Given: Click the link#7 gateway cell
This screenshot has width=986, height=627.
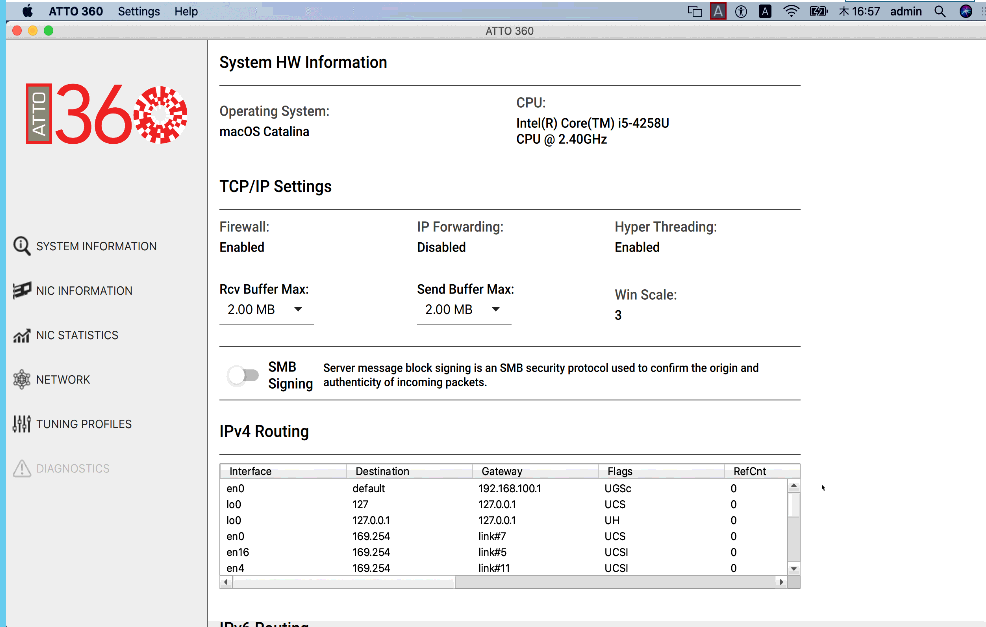Looking at the screenshot, I should click(492, 536).
